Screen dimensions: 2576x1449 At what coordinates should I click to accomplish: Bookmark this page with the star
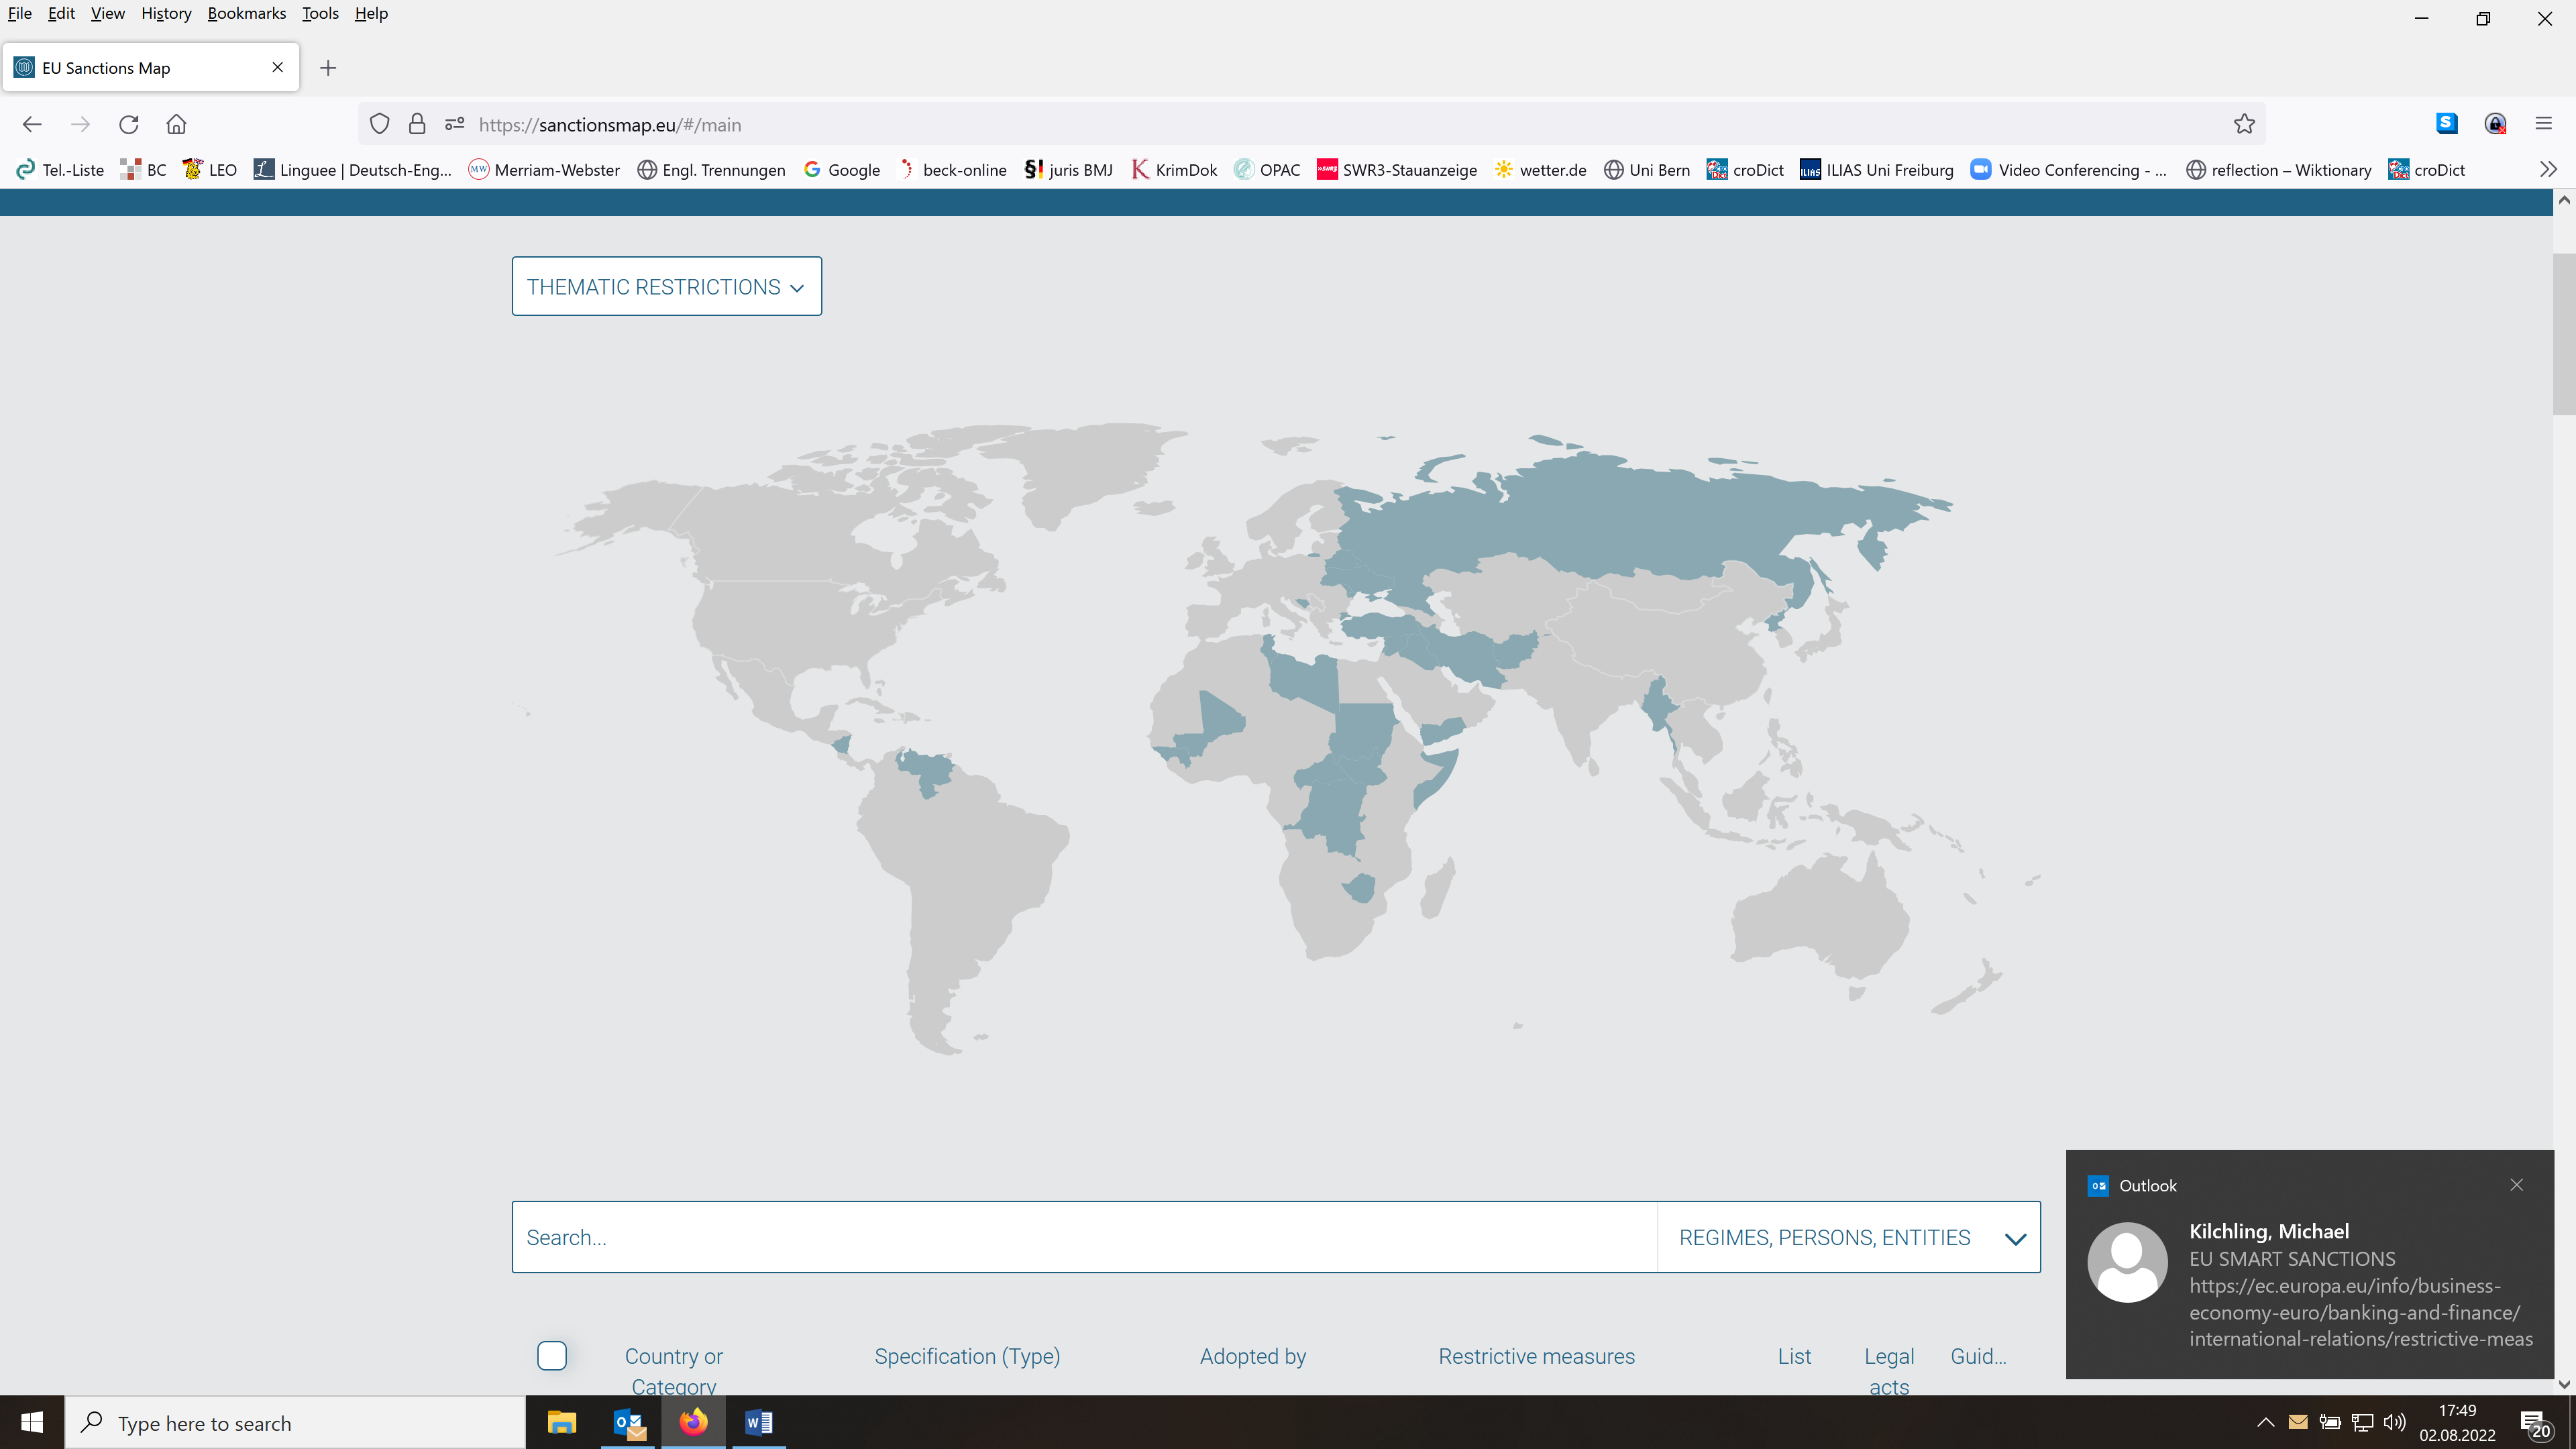(2244, 124)
